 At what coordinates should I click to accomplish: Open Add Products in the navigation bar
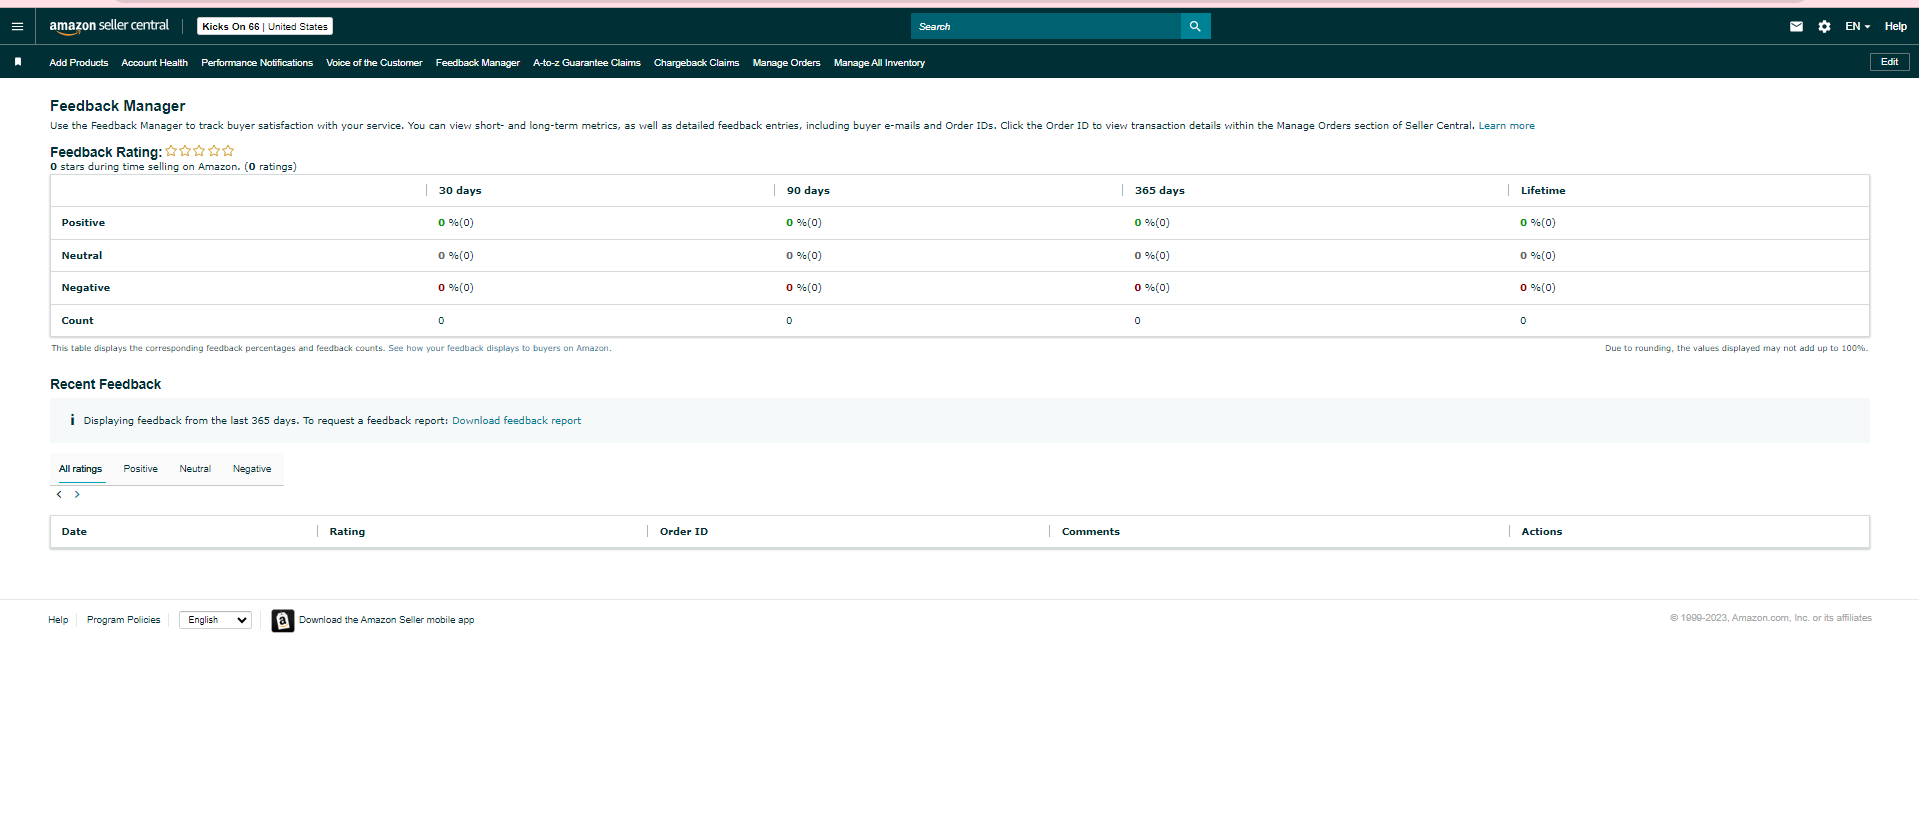[79, 63]
